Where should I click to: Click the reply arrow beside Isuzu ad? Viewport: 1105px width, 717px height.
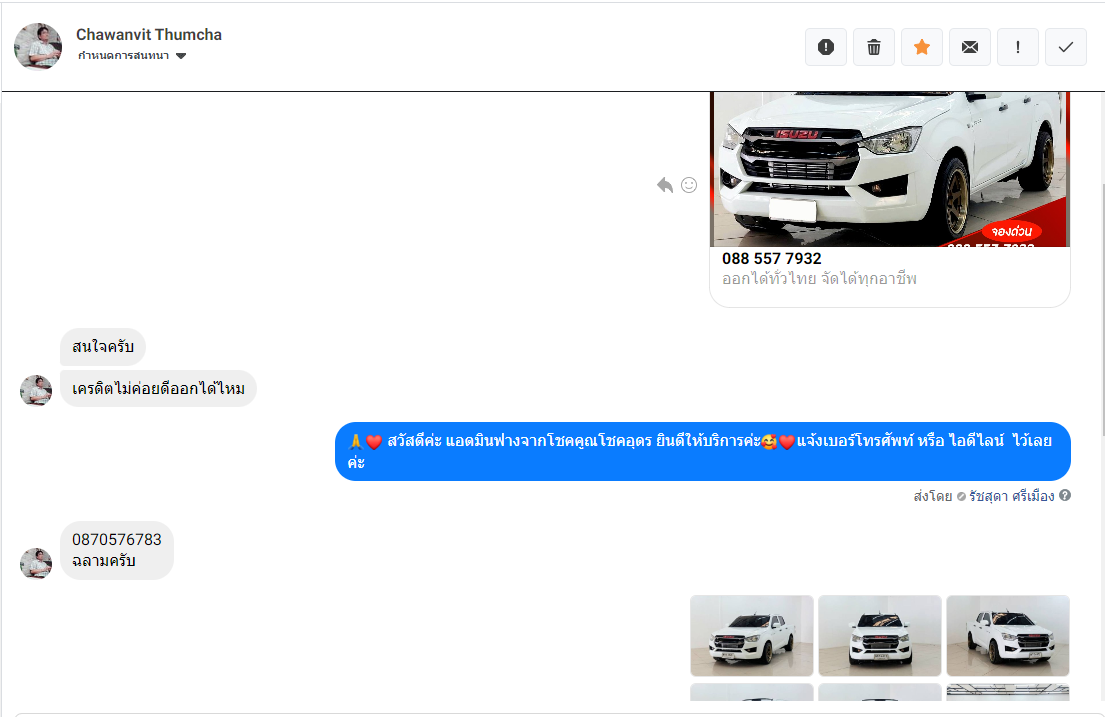(x=665, y=185)
